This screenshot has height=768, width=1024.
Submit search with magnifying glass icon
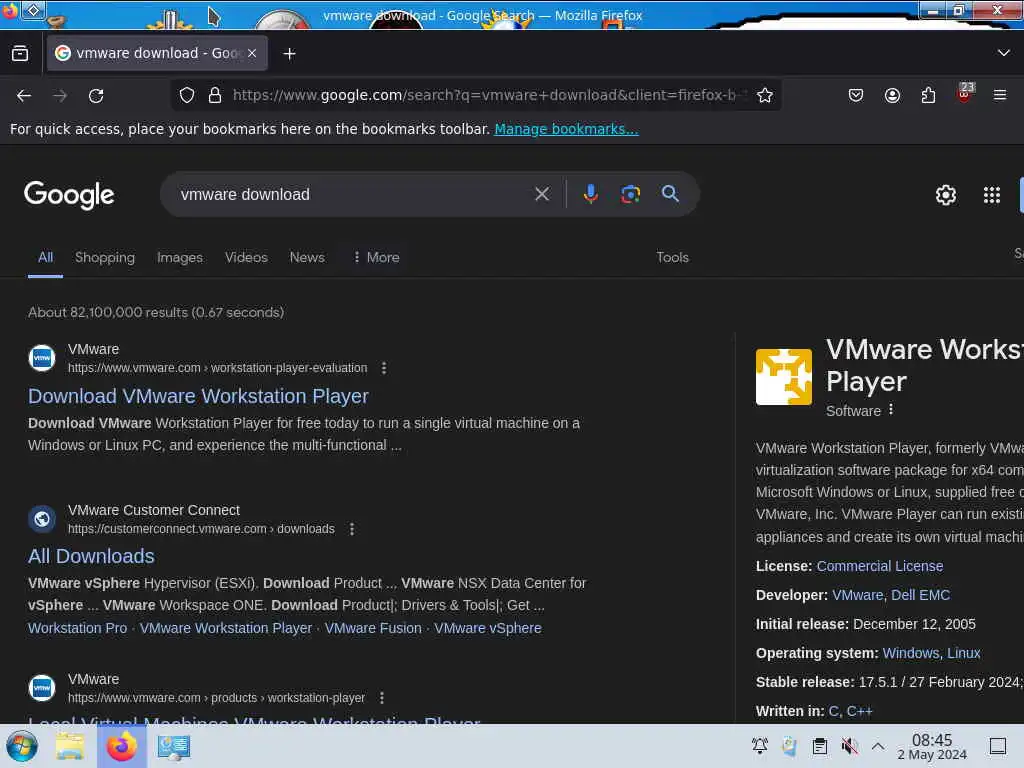pos(670,193)
